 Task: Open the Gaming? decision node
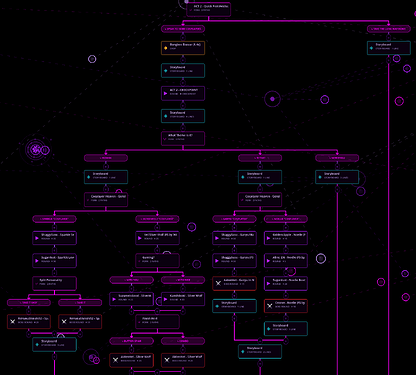click(157, 260)
